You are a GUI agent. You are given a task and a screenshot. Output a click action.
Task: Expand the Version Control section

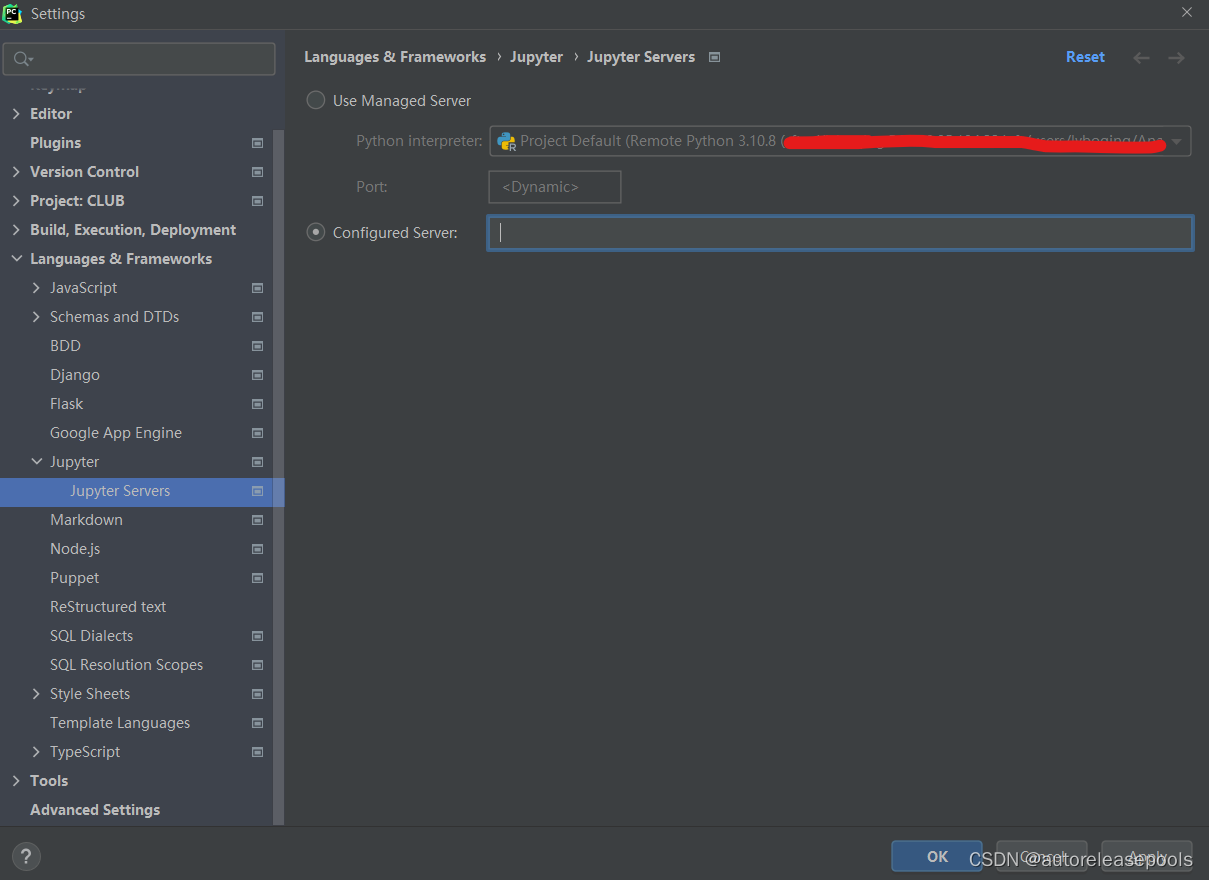(x=16, y=172)
